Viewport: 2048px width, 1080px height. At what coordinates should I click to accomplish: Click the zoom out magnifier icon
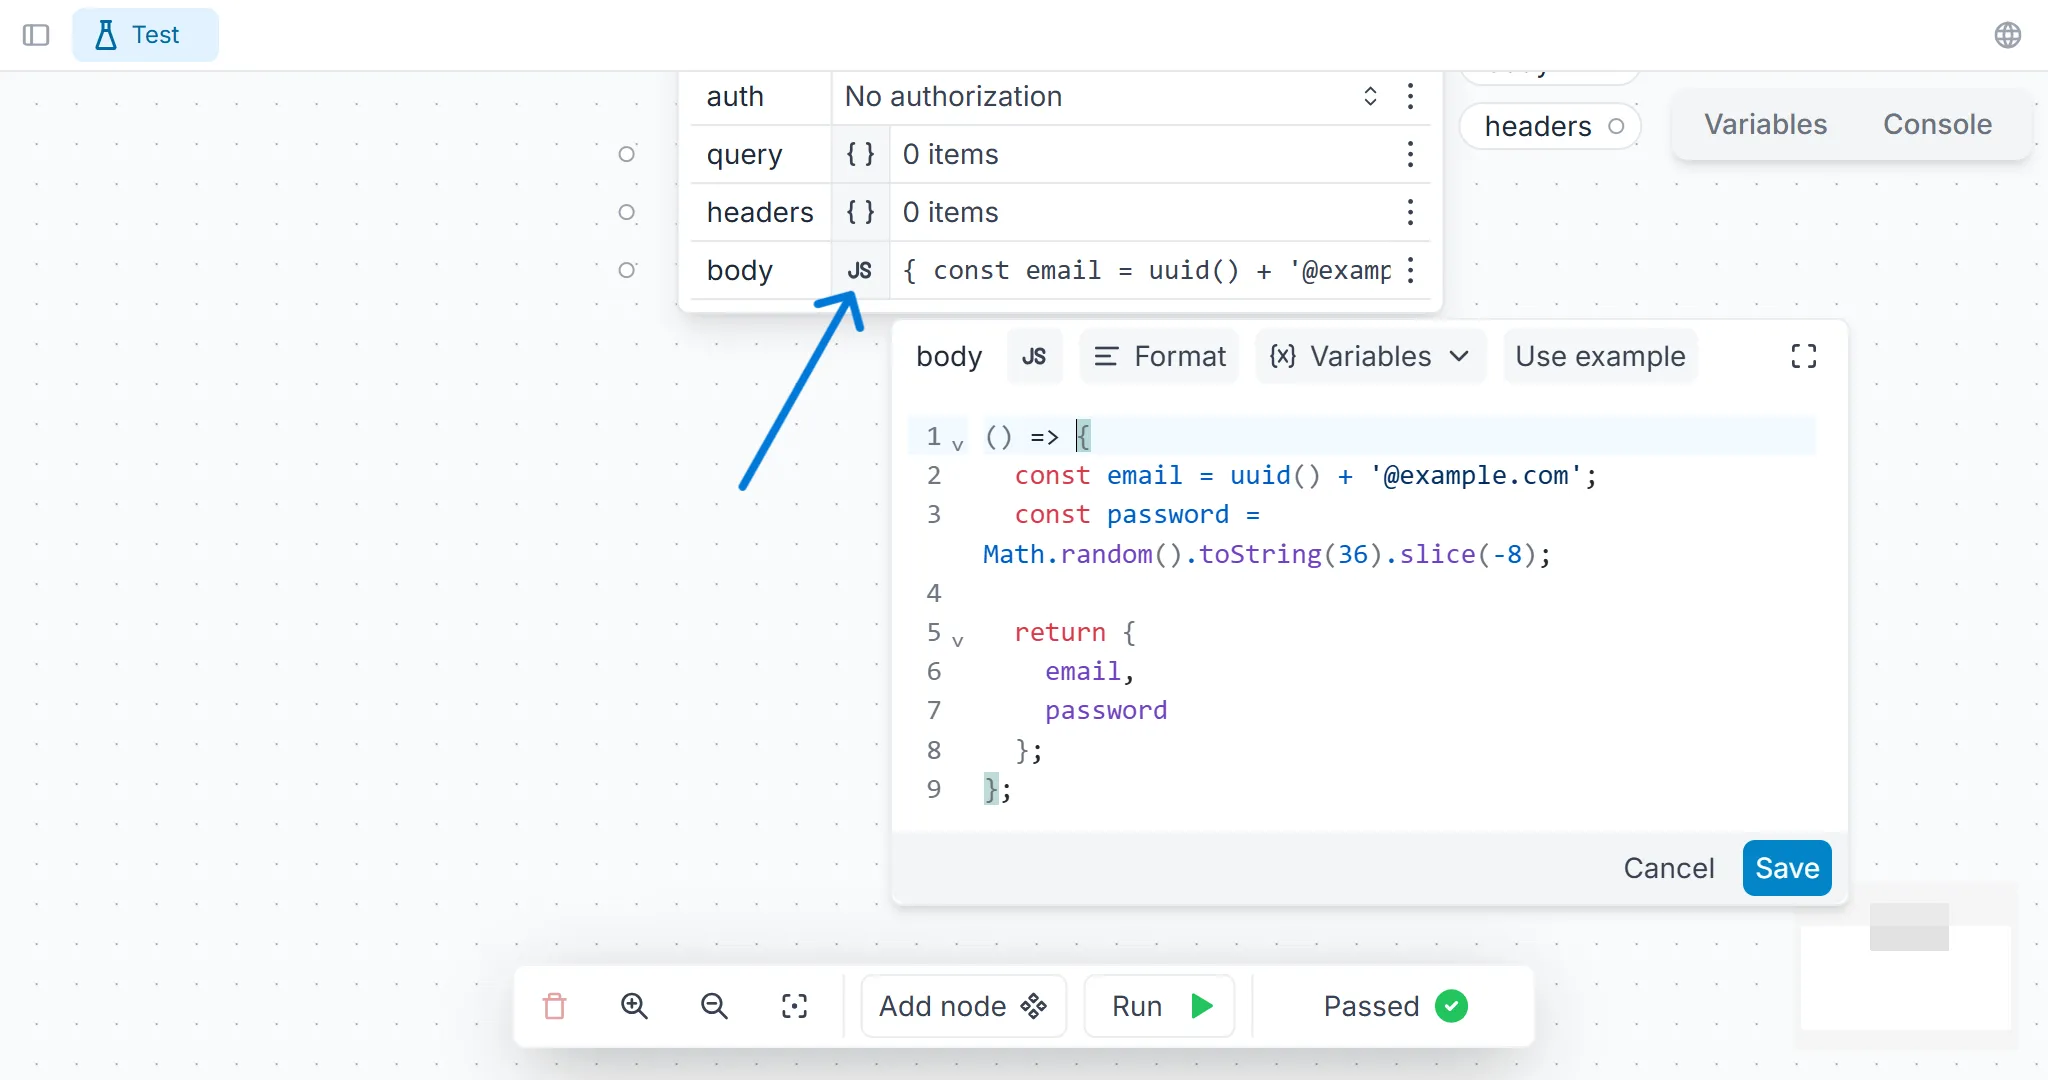pos(714,1005)
